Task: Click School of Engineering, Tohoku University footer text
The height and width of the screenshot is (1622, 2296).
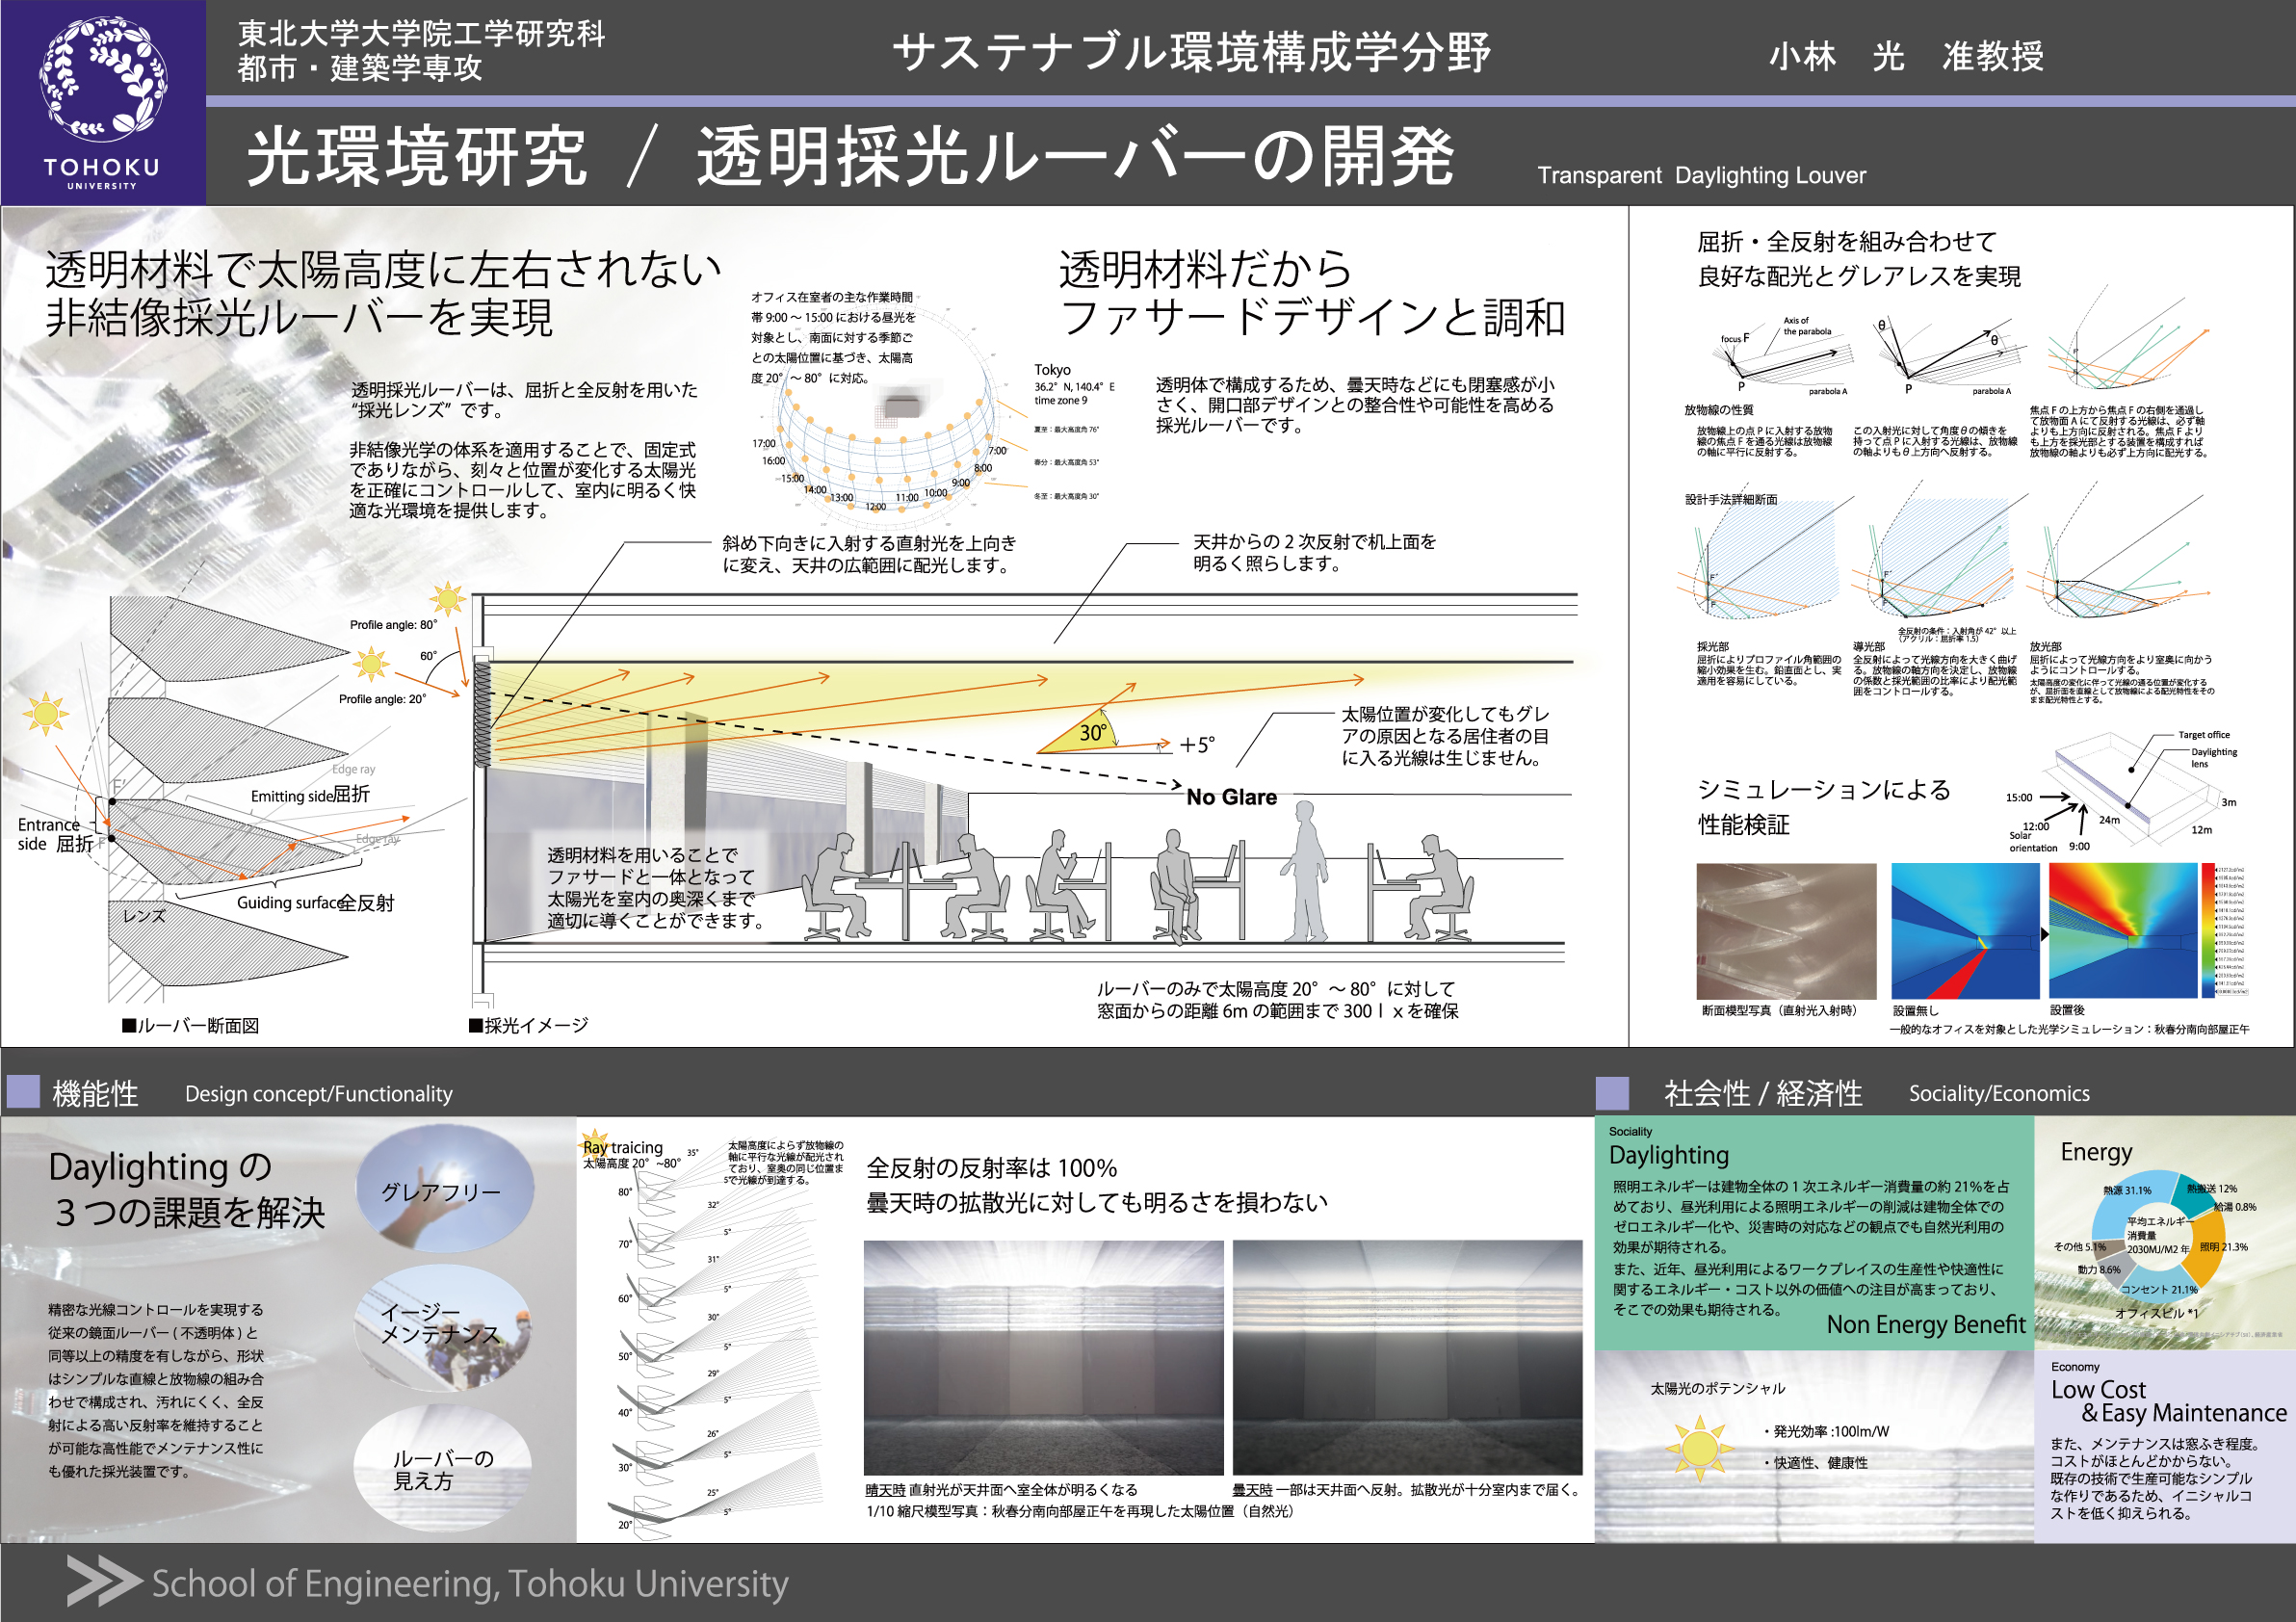Action: click(470, 1583)
